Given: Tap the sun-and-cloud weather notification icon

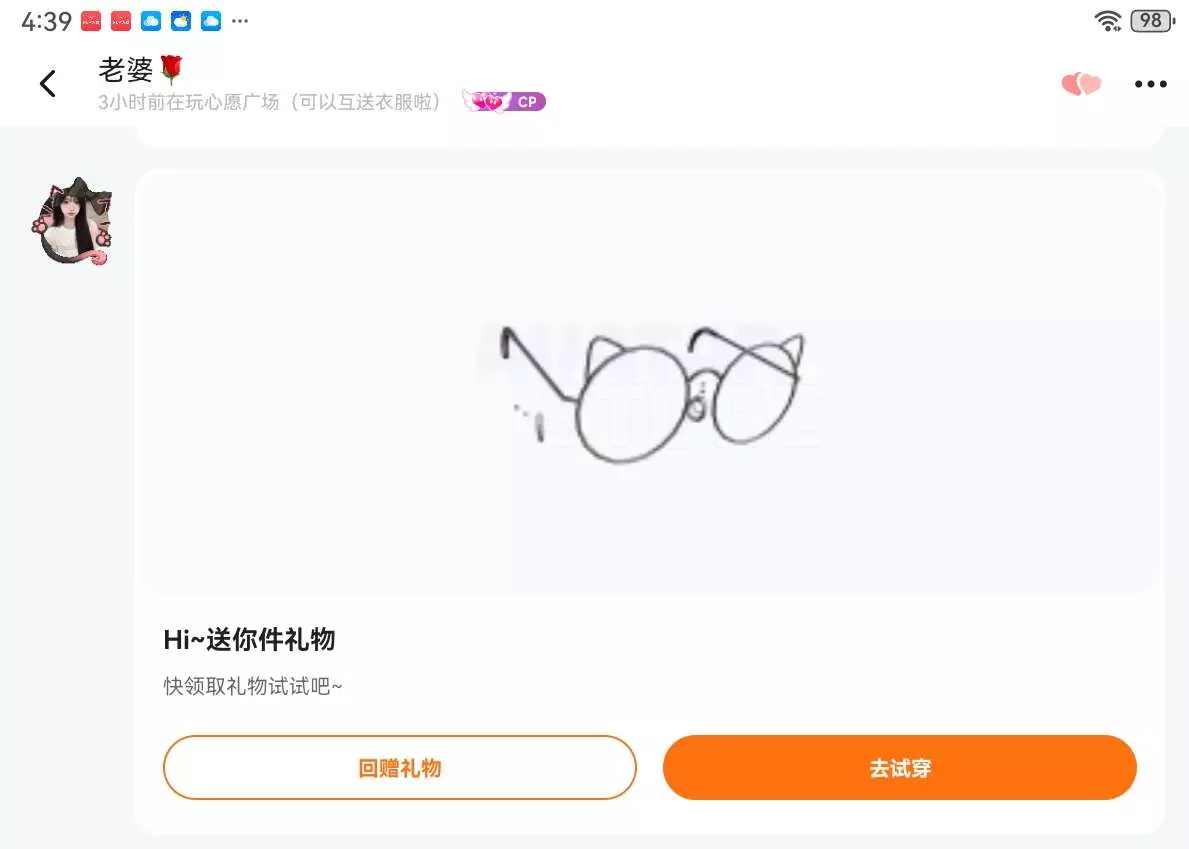Looking at the screenshot, I should (x=181, y=21).
